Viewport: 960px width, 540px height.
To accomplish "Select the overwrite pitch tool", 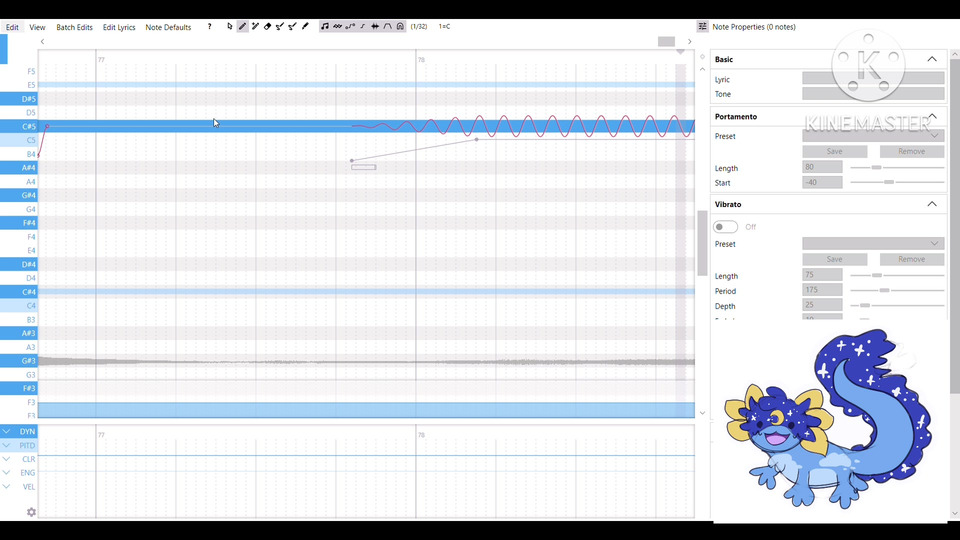I will pyautogui.click(x=292, y=26).
